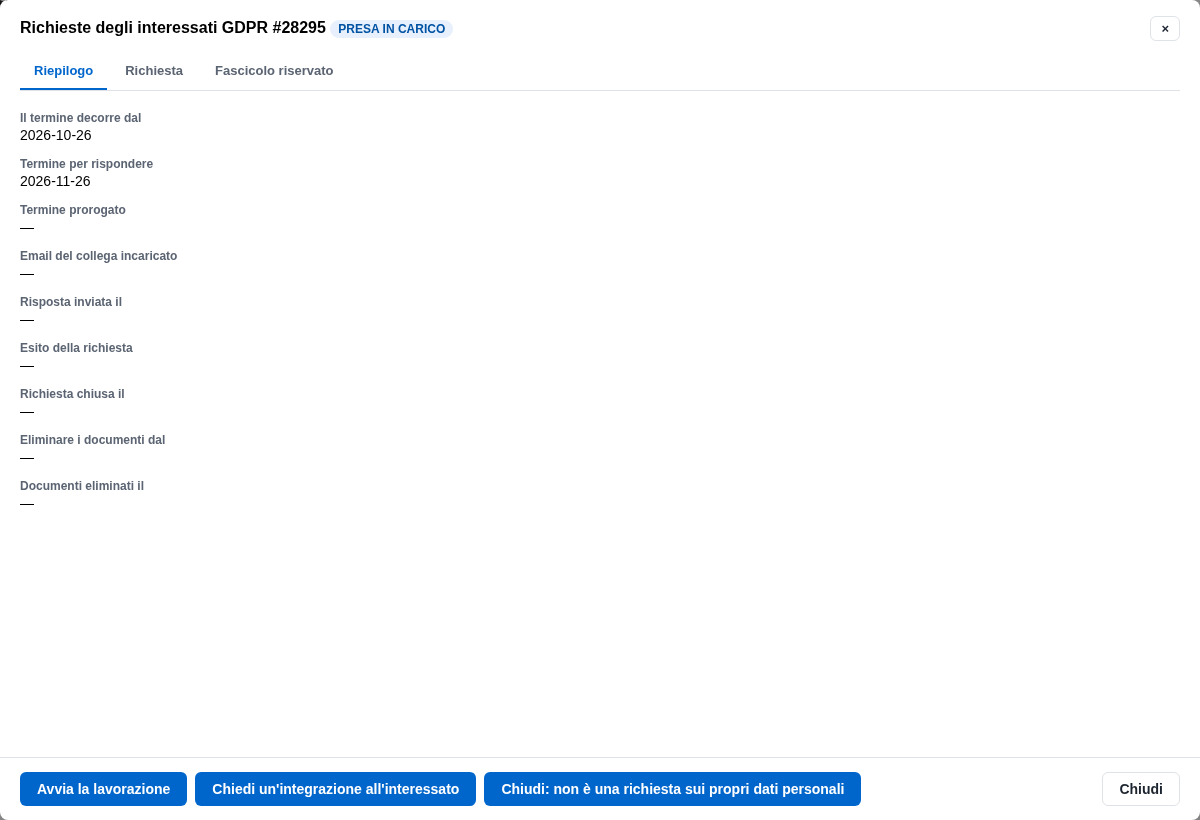Click the label Richiesta chiusa il
Screen dimensions: 1200x820
pos(72,394)
